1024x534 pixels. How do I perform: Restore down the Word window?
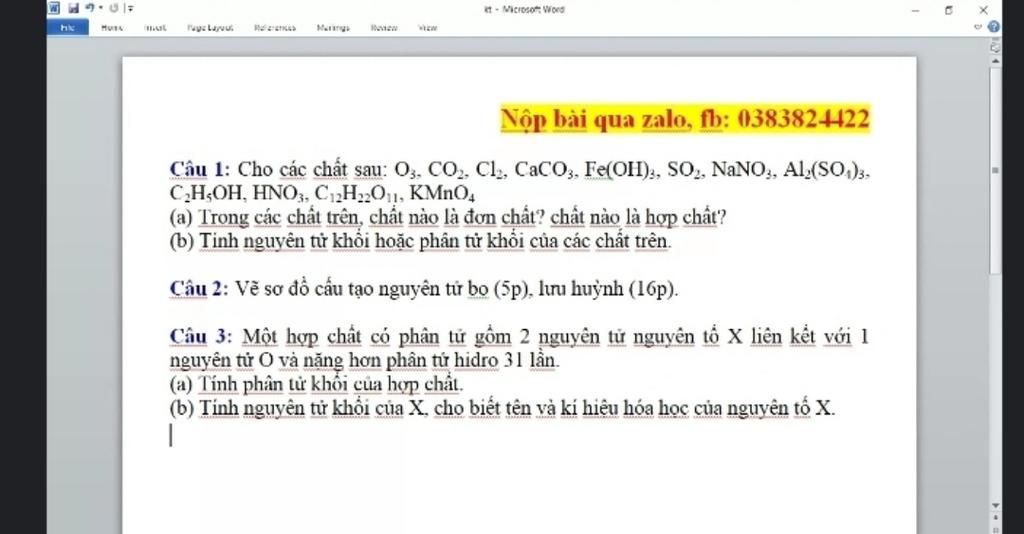948,10
